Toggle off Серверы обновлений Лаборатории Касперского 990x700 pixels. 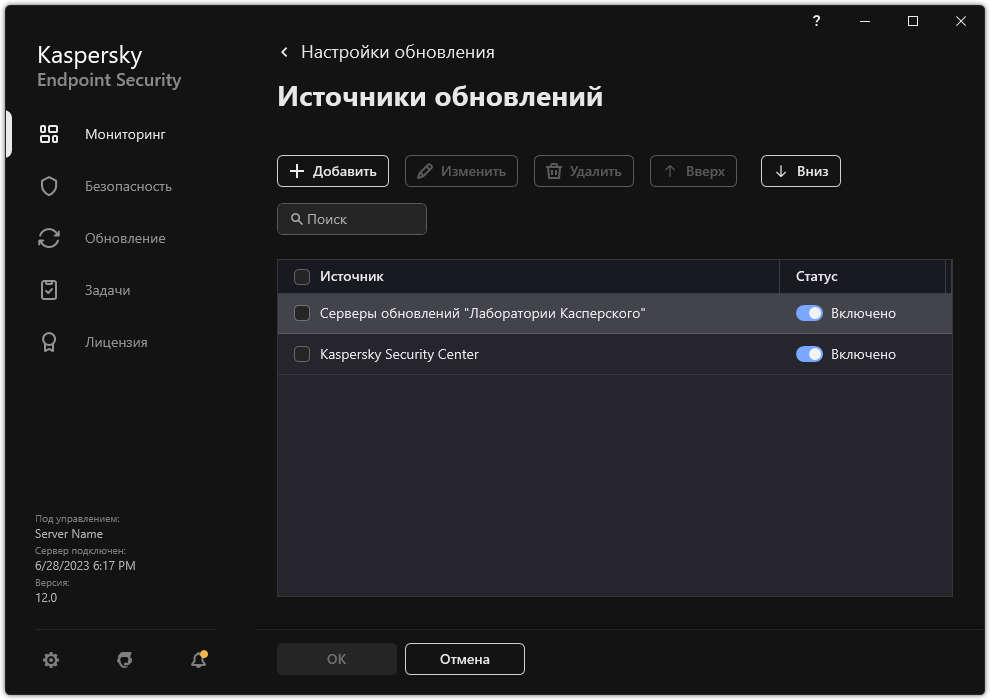tap(810, 313)
